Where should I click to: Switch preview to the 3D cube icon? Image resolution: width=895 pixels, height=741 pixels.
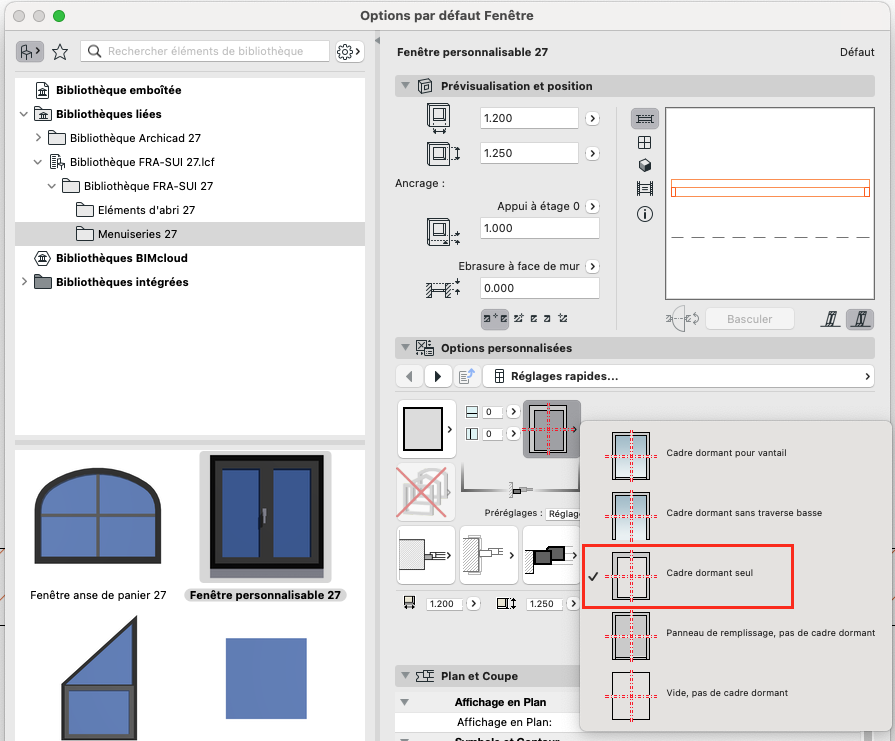(x=644, y=166)
